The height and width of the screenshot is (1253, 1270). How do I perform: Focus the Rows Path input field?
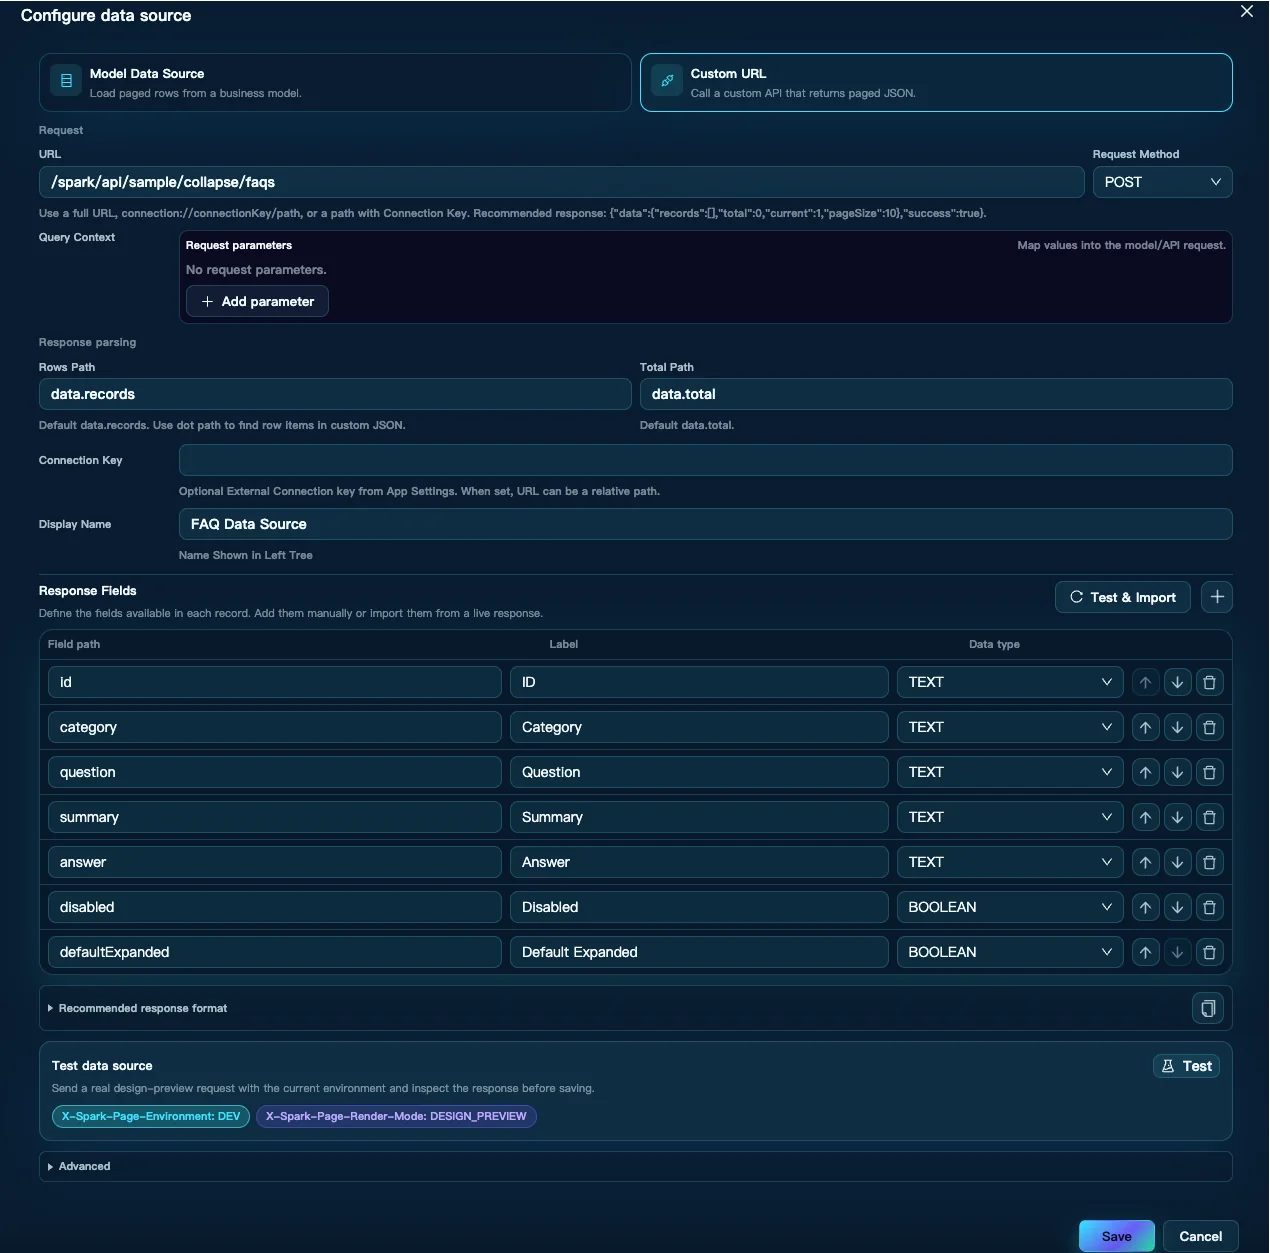click(x=335, y=394)
